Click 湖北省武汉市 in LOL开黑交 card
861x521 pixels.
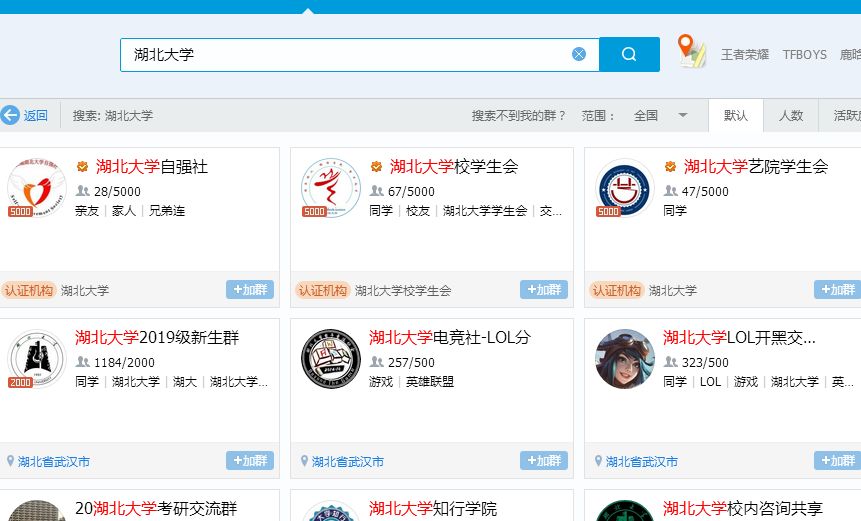coord(642,462)
